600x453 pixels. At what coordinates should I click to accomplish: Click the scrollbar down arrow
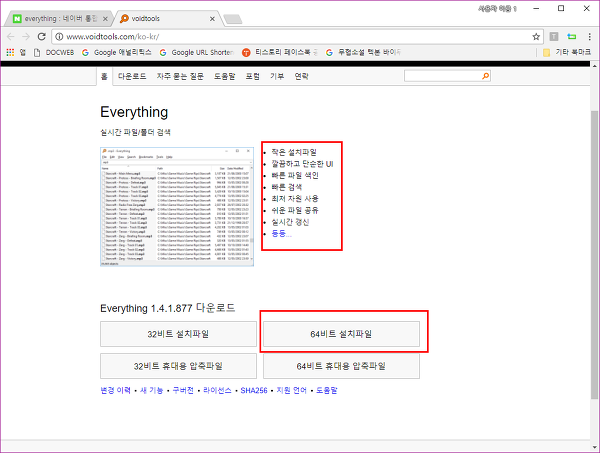point(595,446)
